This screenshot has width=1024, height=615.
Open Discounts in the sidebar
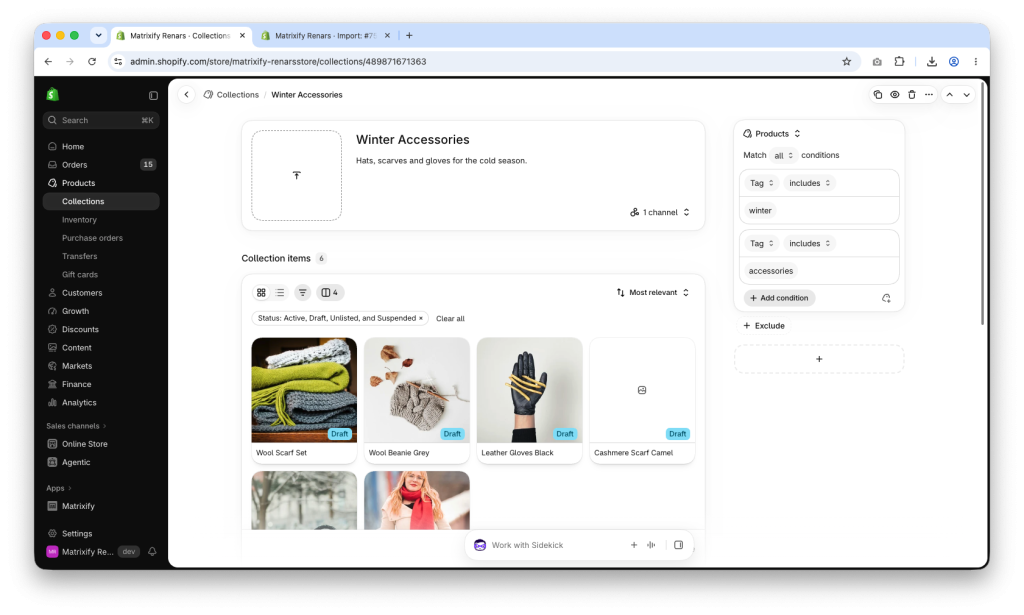[x=101, y=329]
